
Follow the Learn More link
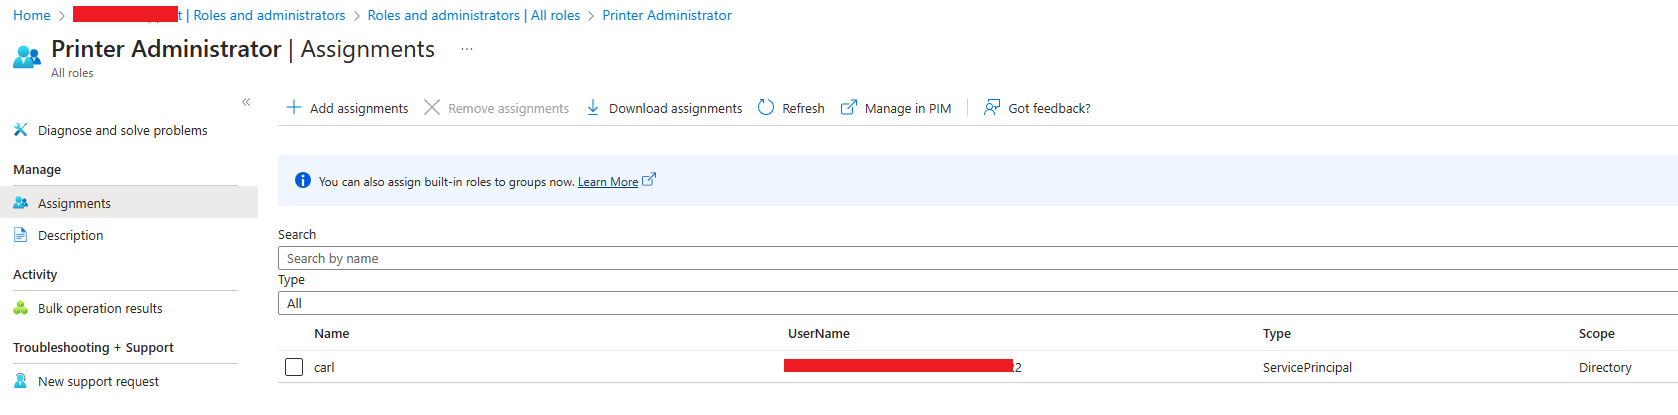(608, 182)
